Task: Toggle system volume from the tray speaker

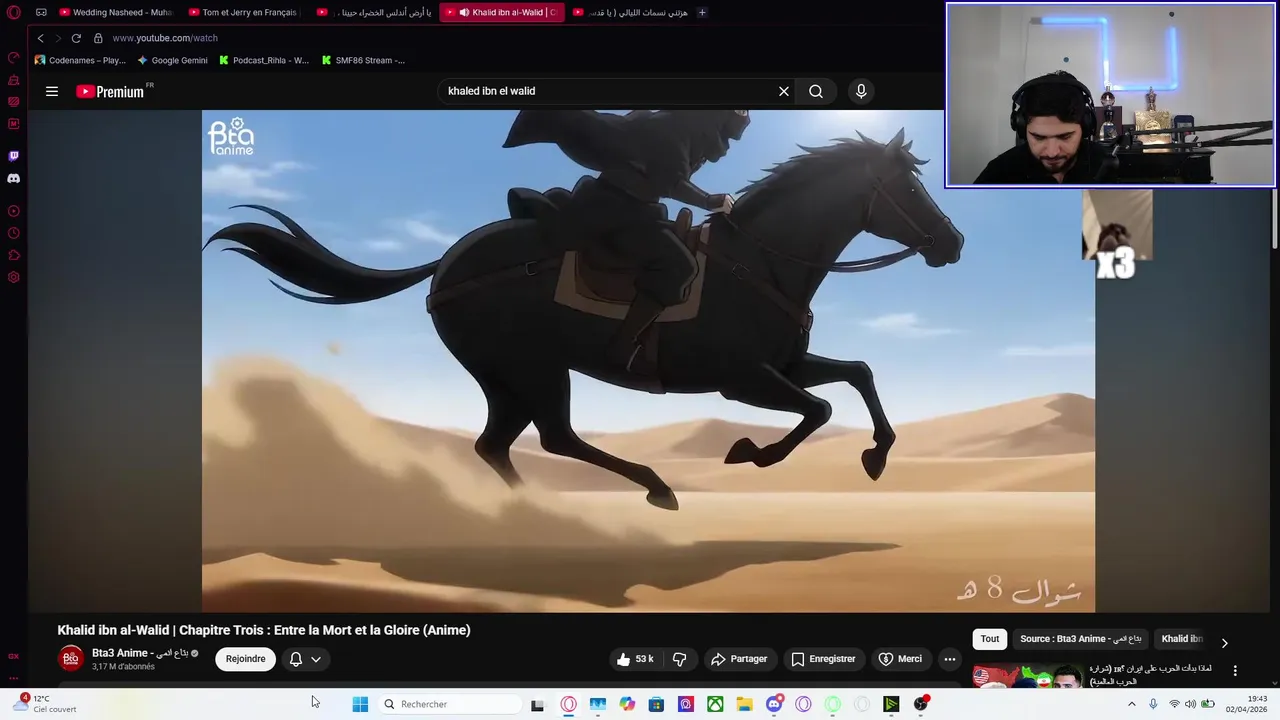Action: click(1190, 704)
